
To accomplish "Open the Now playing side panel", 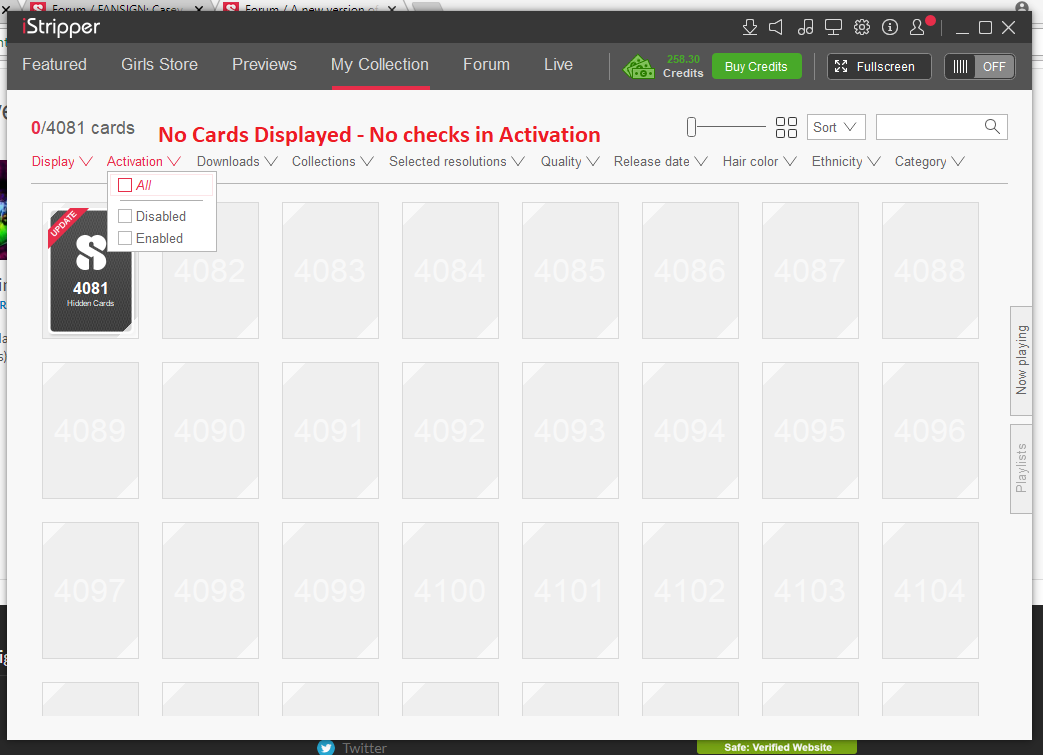I will click(1021, 360).
